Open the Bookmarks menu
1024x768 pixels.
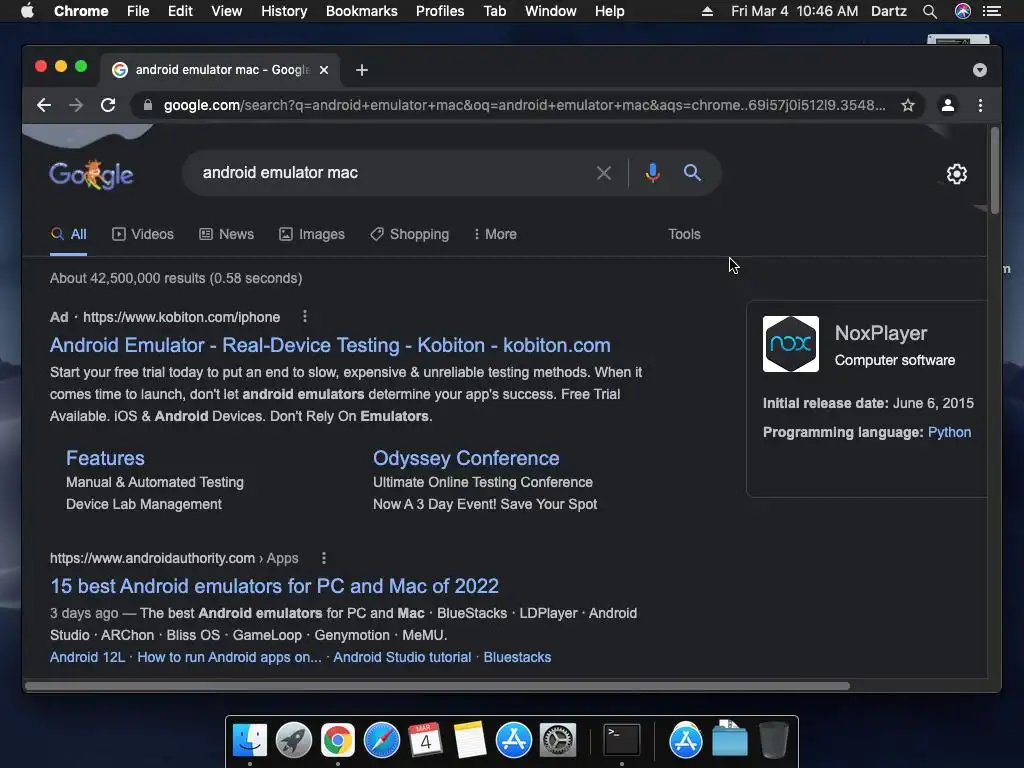(362, 11)
